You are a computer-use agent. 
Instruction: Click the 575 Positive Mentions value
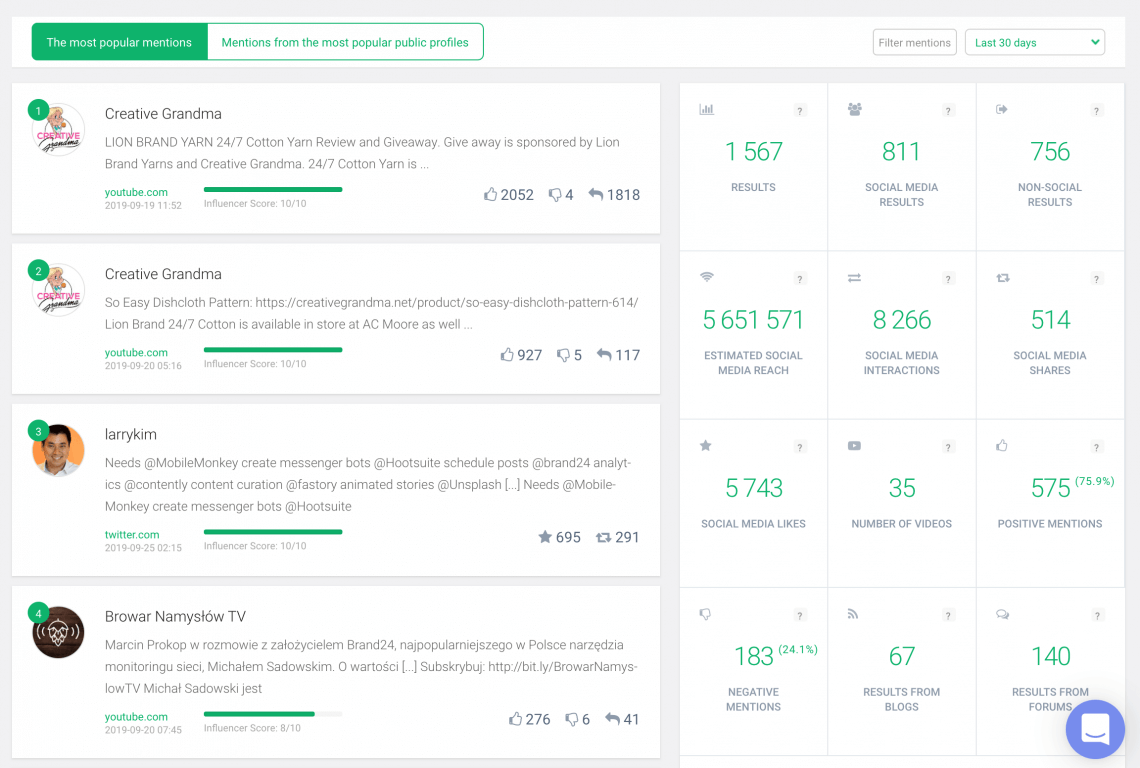point(1051,488)
